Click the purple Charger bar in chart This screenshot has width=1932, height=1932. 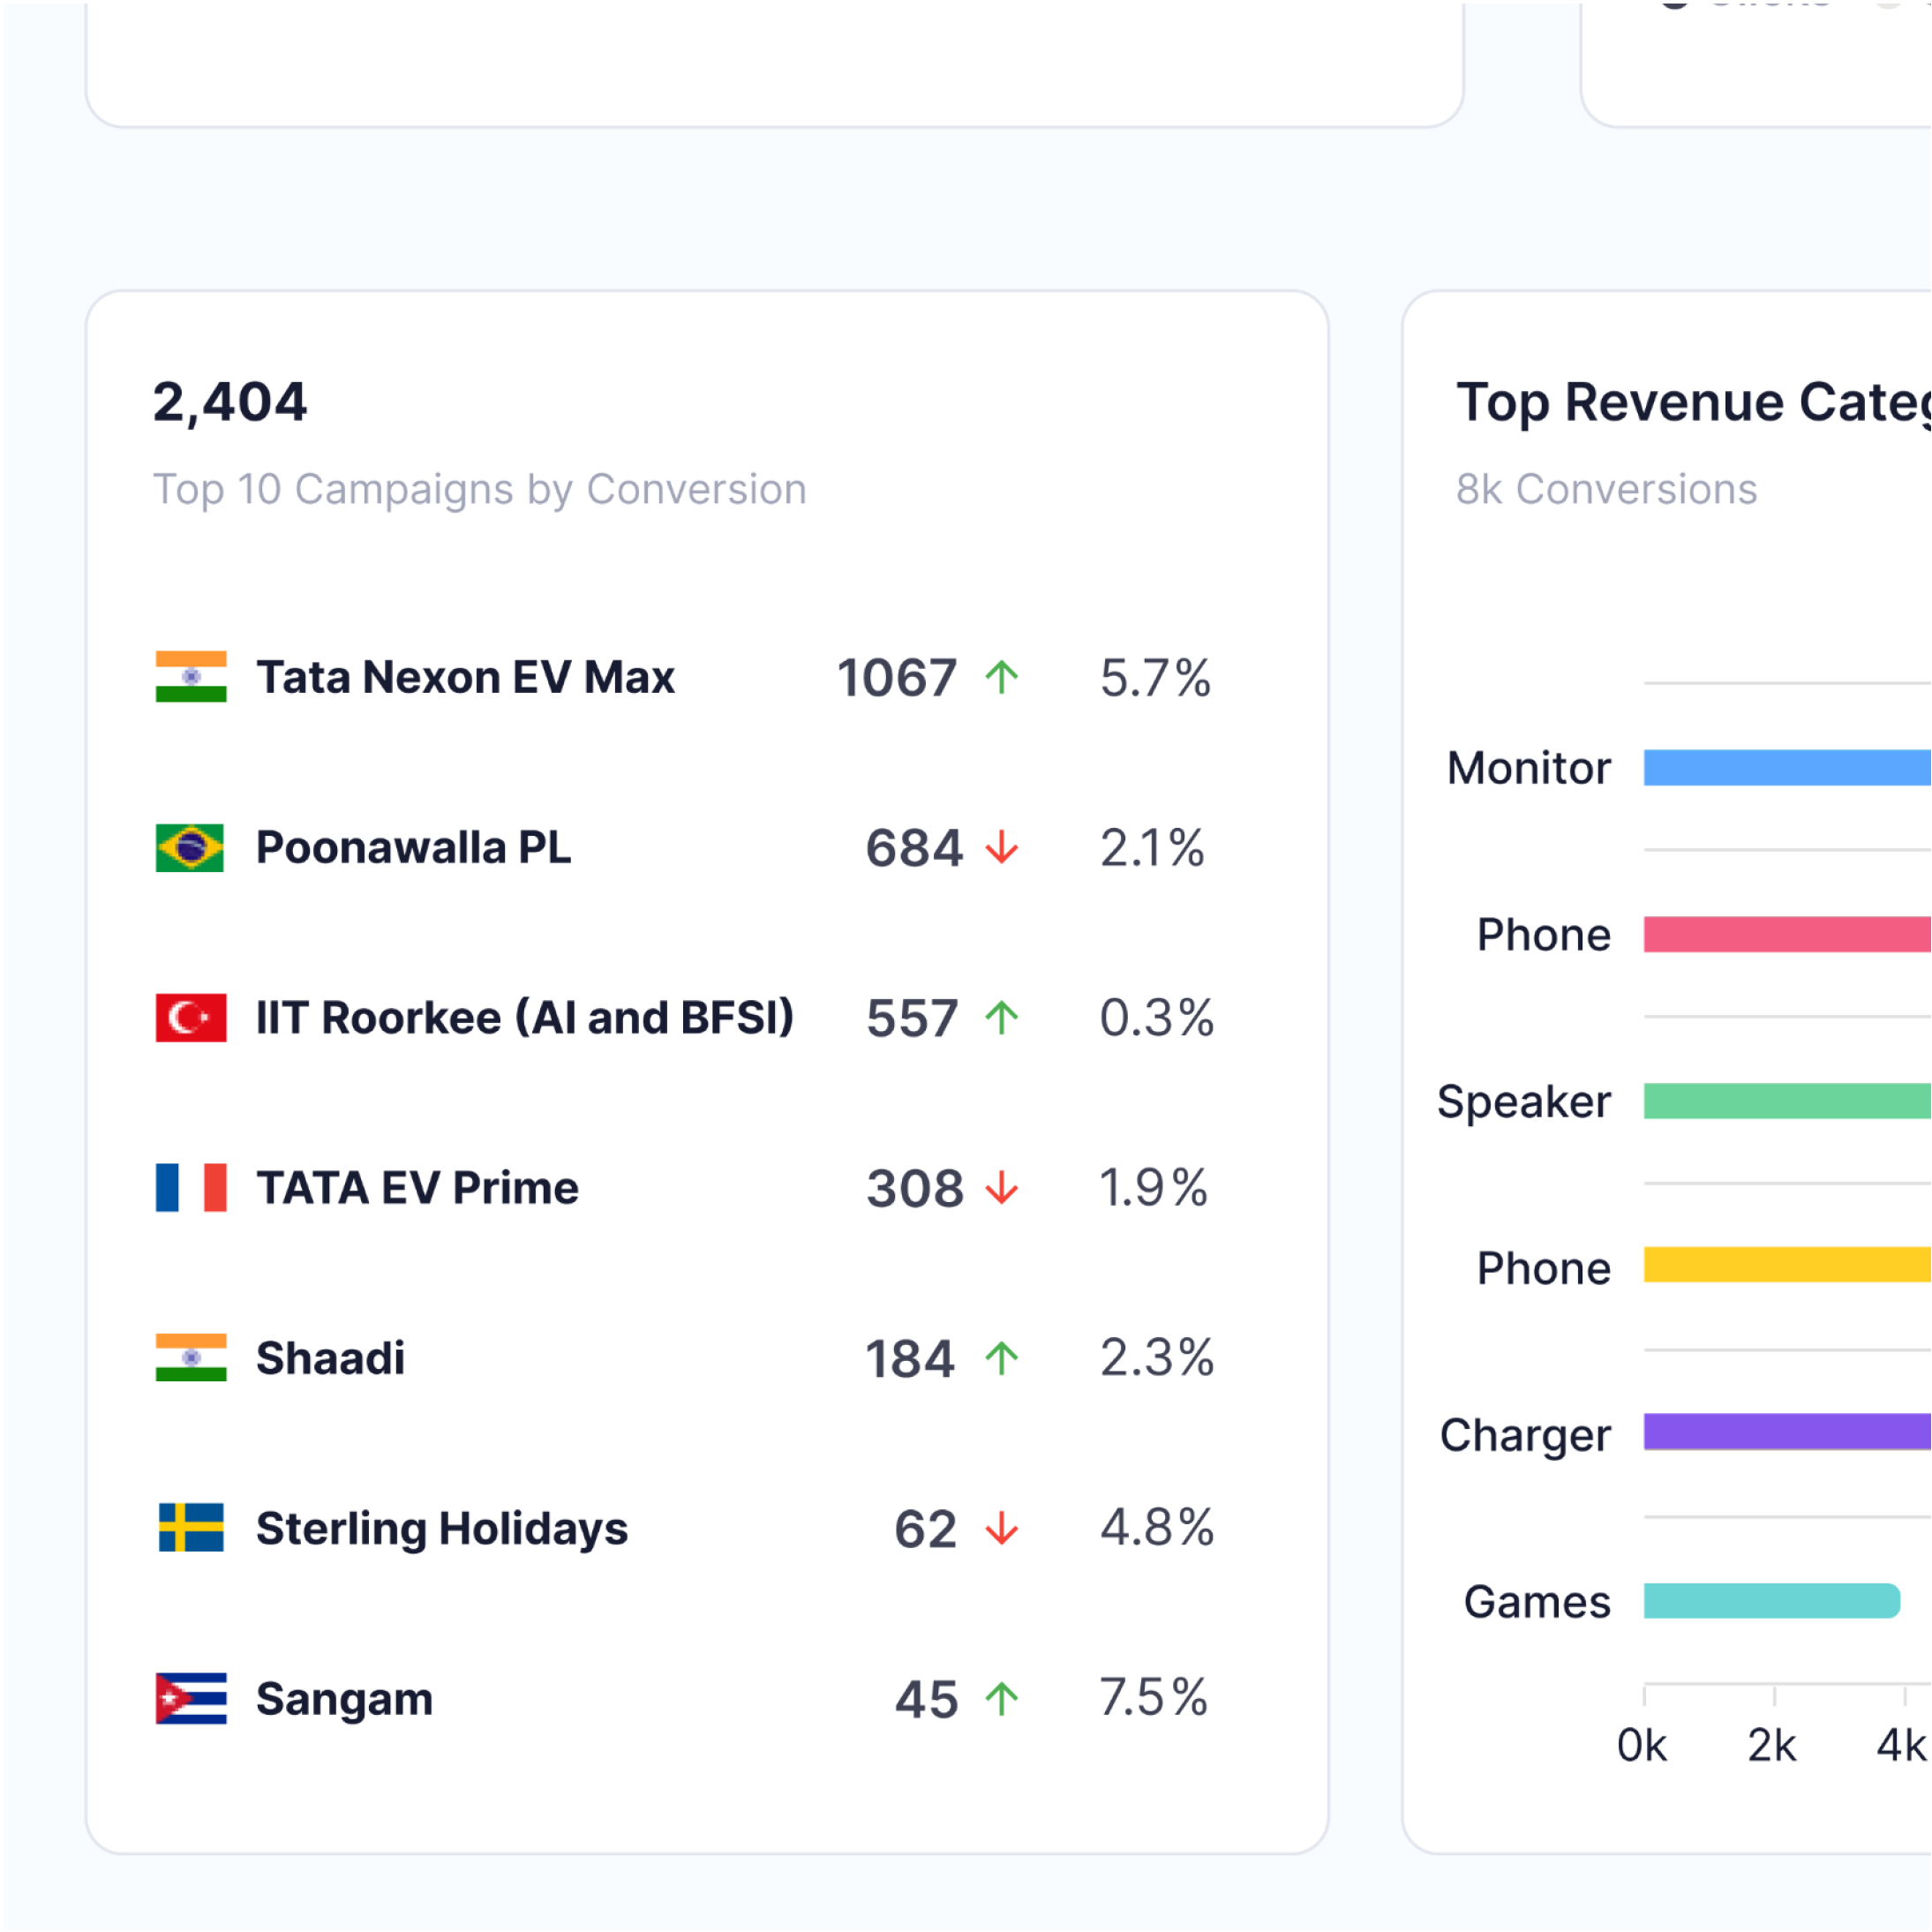(1787, 1432)
